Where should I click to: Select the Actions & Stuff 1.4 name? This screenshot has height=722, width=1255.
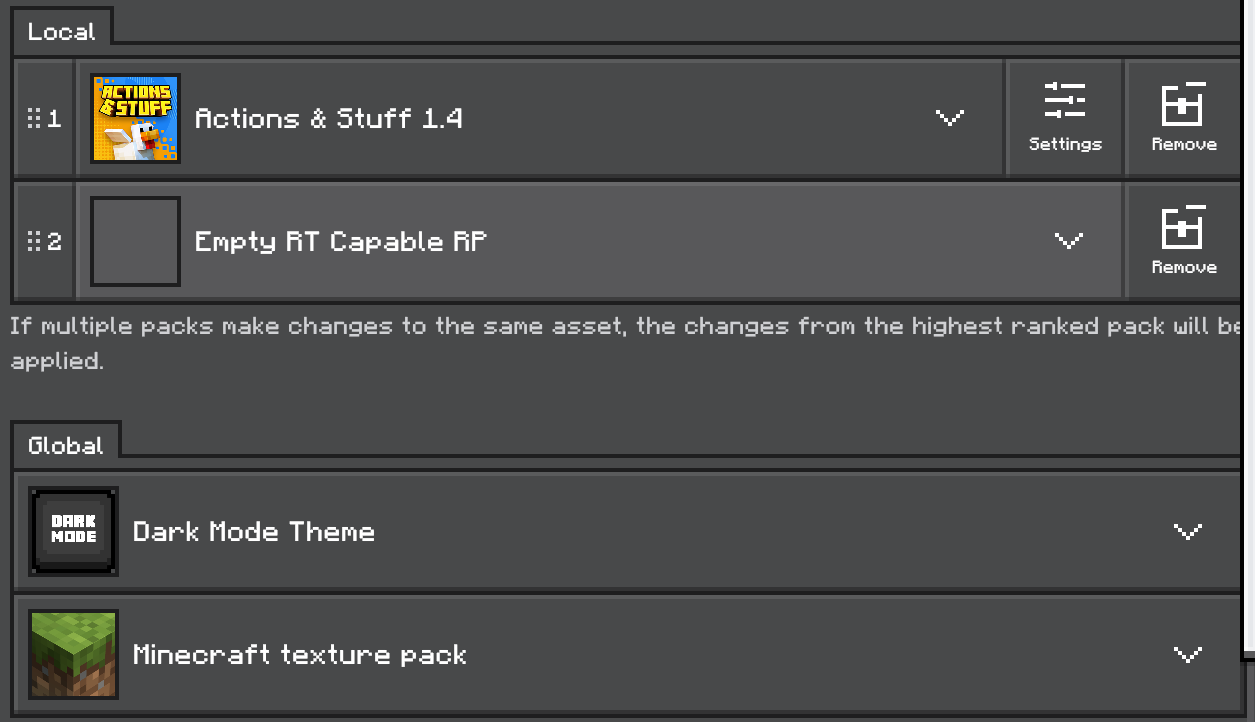point(328,119)
